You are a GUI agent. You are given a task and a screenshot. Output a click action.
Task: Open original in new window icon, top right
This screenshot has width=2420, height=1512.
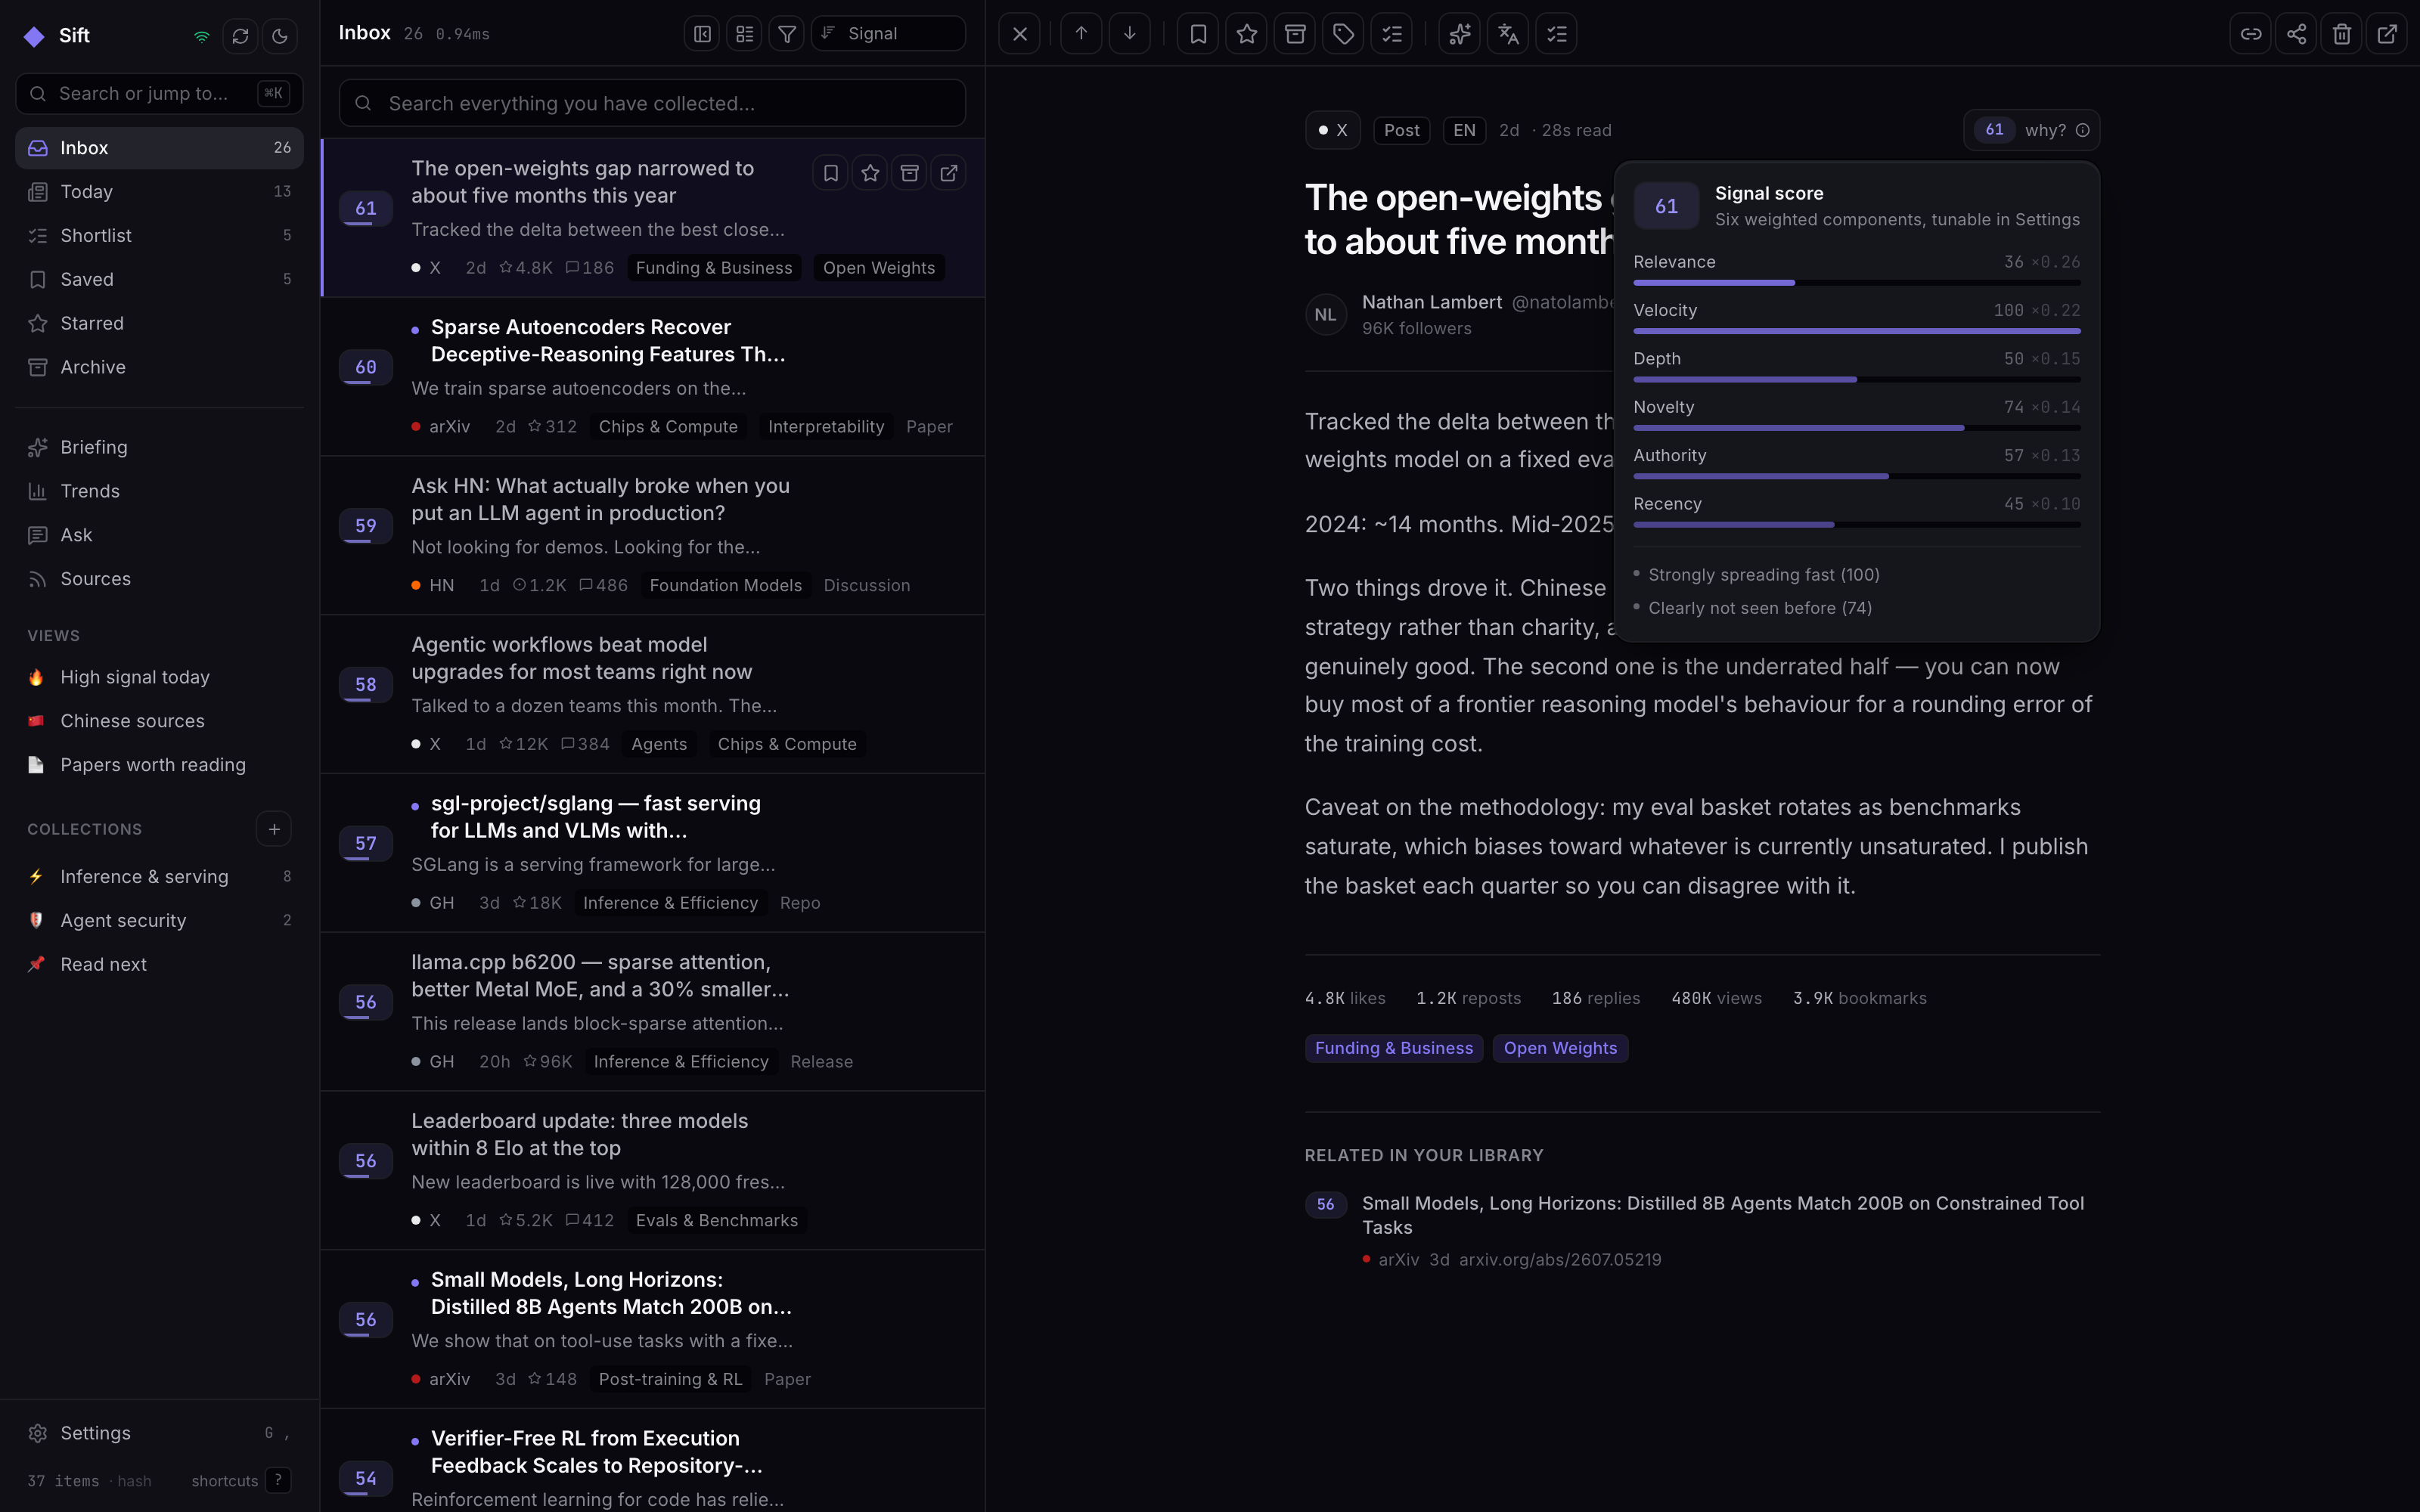point(2387,34)
